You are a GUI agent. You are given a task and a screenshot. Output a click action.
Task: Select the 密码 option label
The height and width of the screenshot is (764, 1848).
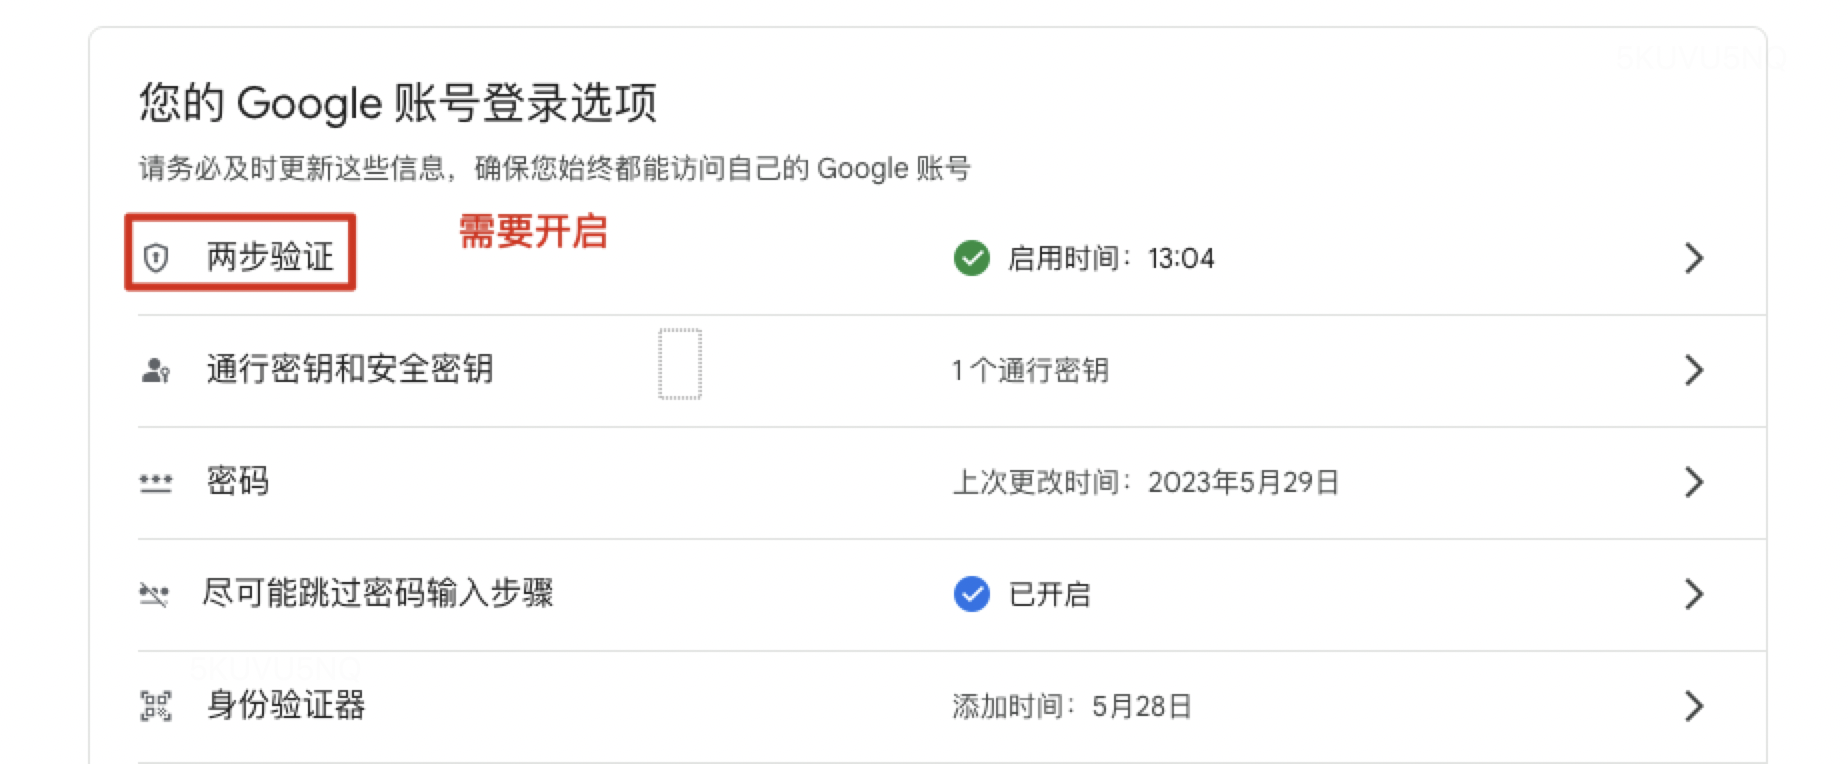pos(238,481)
